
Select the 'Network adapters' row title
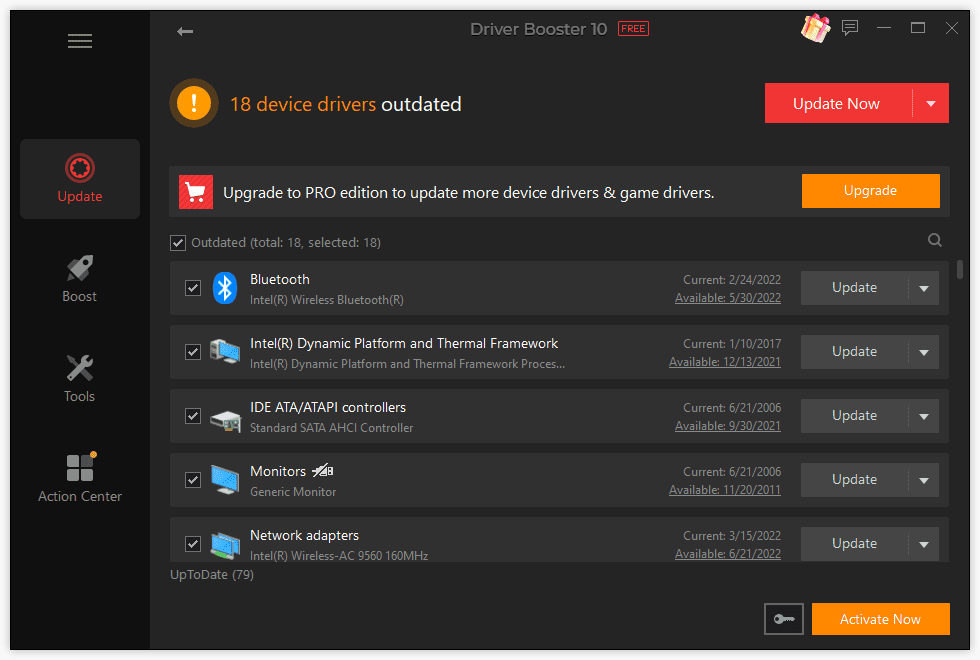click(304, 536)
